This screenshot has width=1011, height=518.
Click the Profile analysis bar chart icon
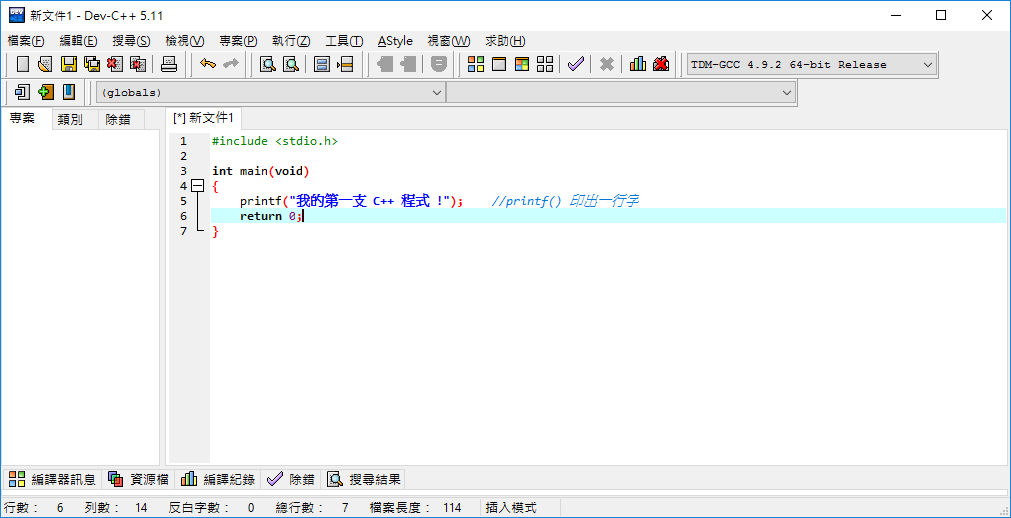point(638,64)
